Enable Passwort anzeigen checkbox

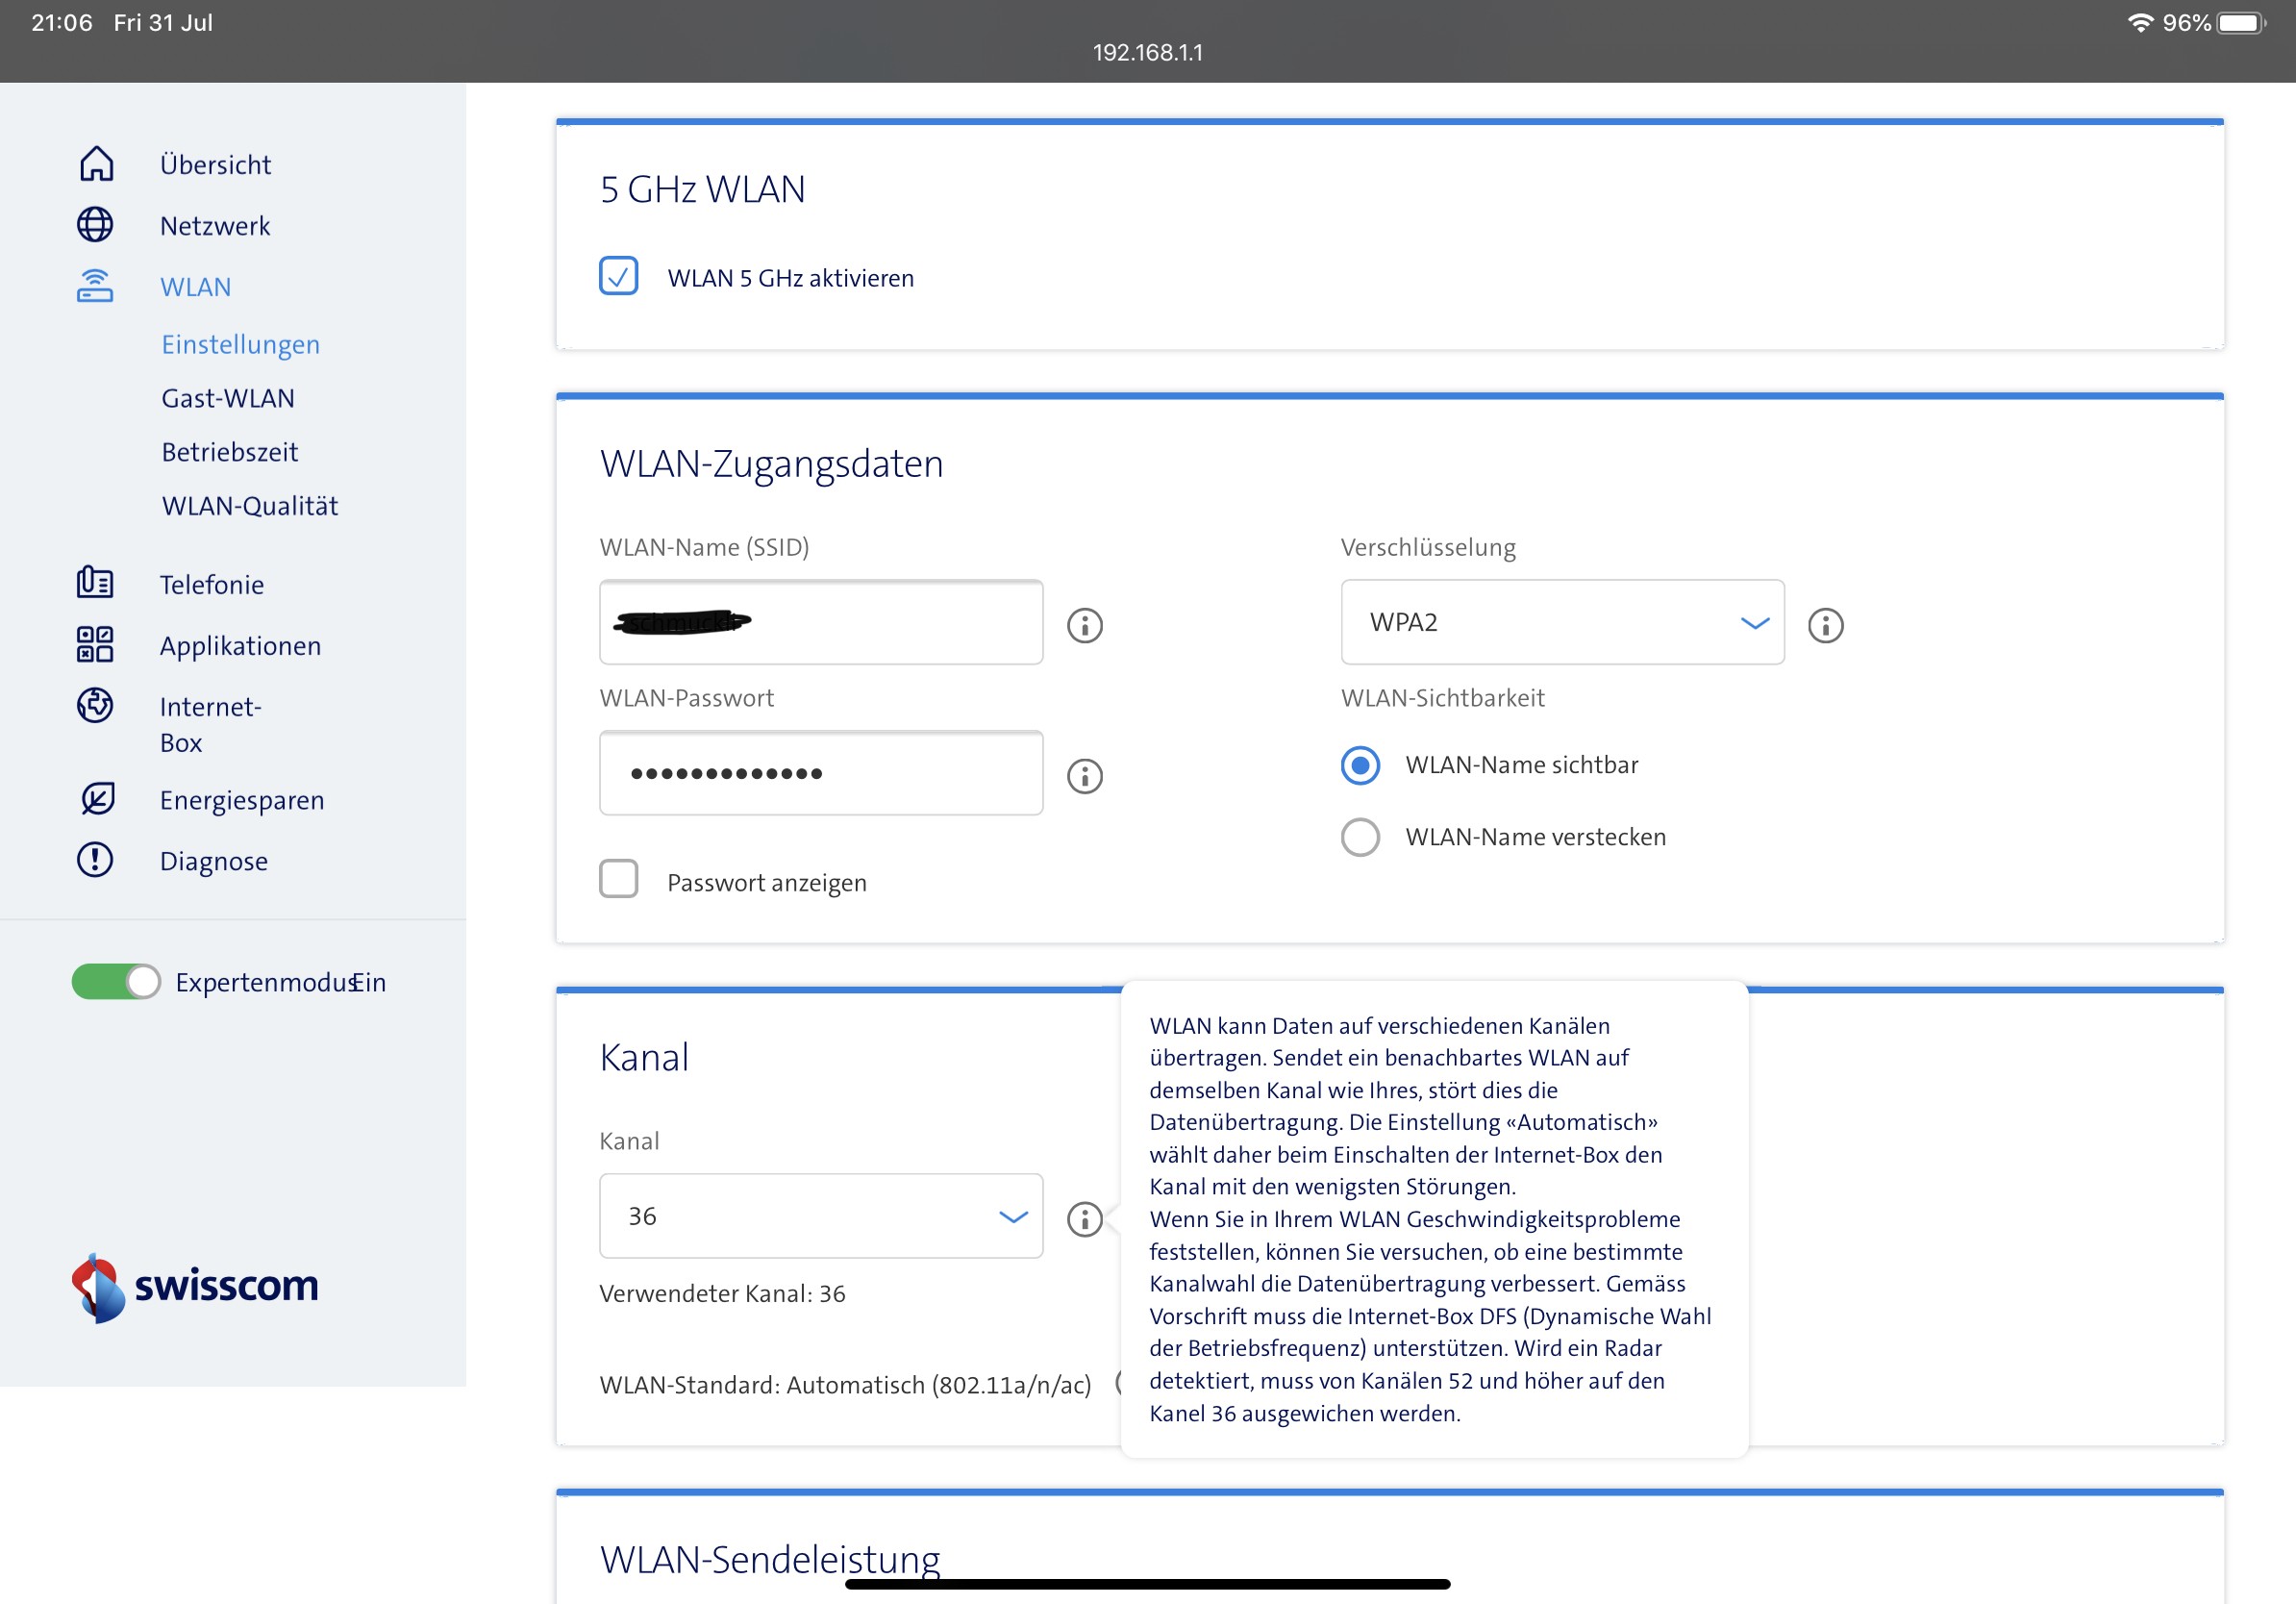619,879
